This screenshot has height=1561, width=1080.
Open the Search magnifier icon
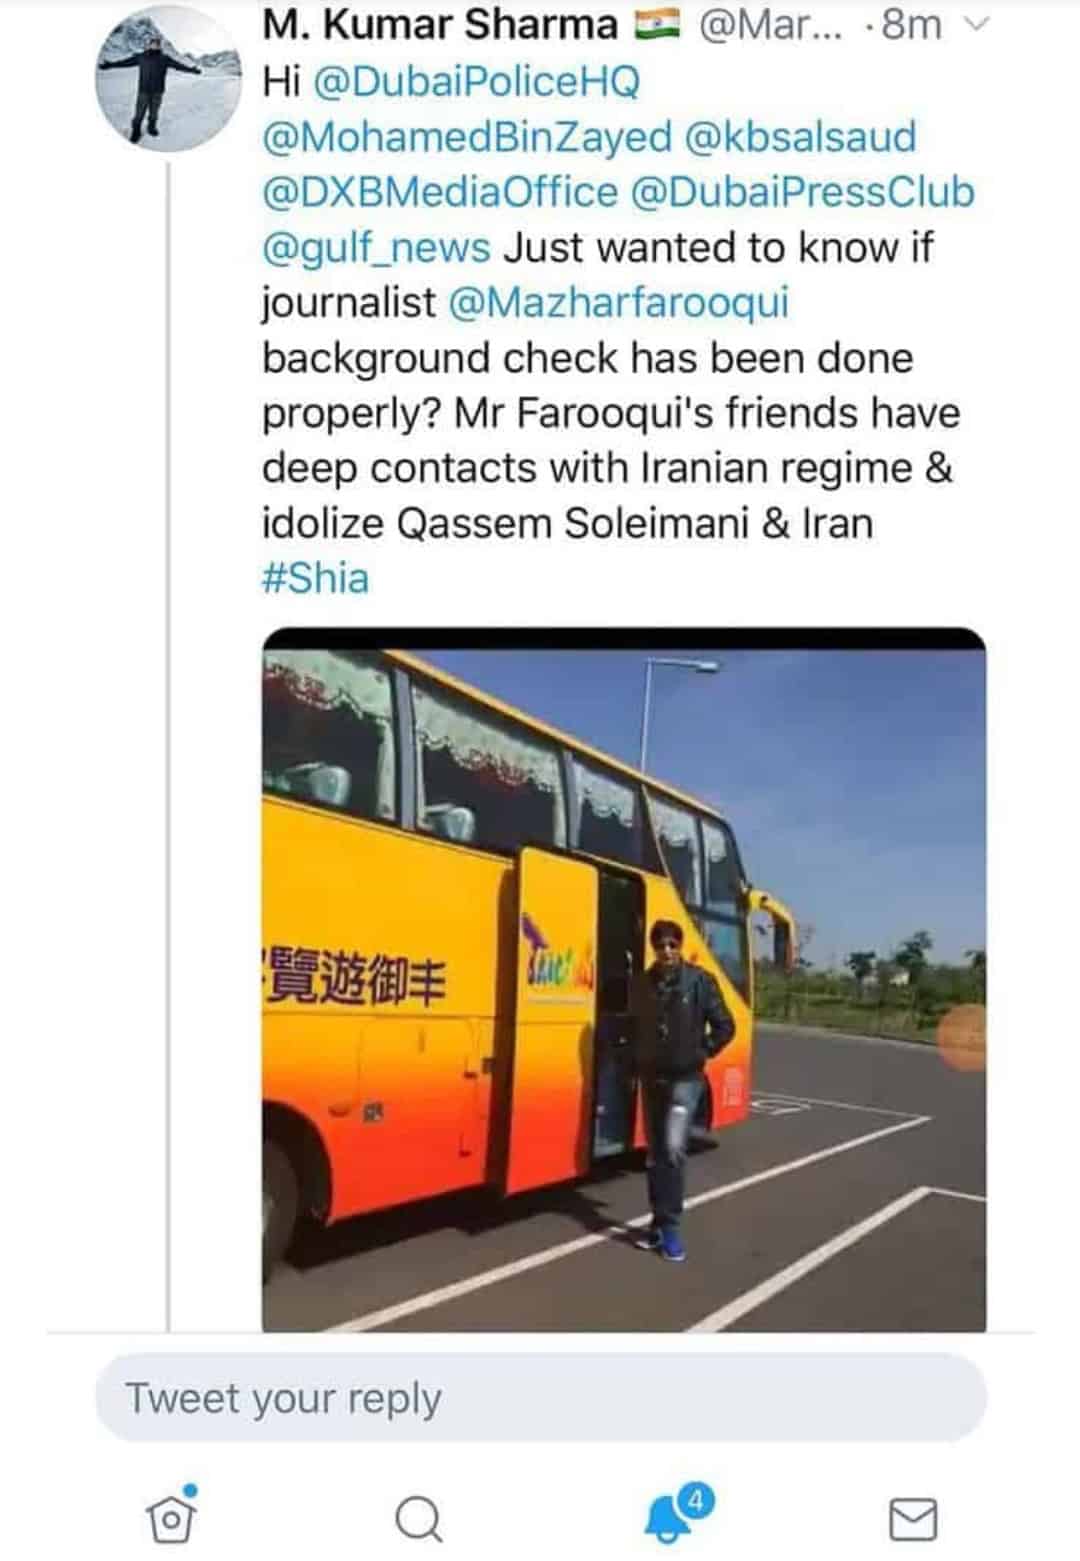418,1520
